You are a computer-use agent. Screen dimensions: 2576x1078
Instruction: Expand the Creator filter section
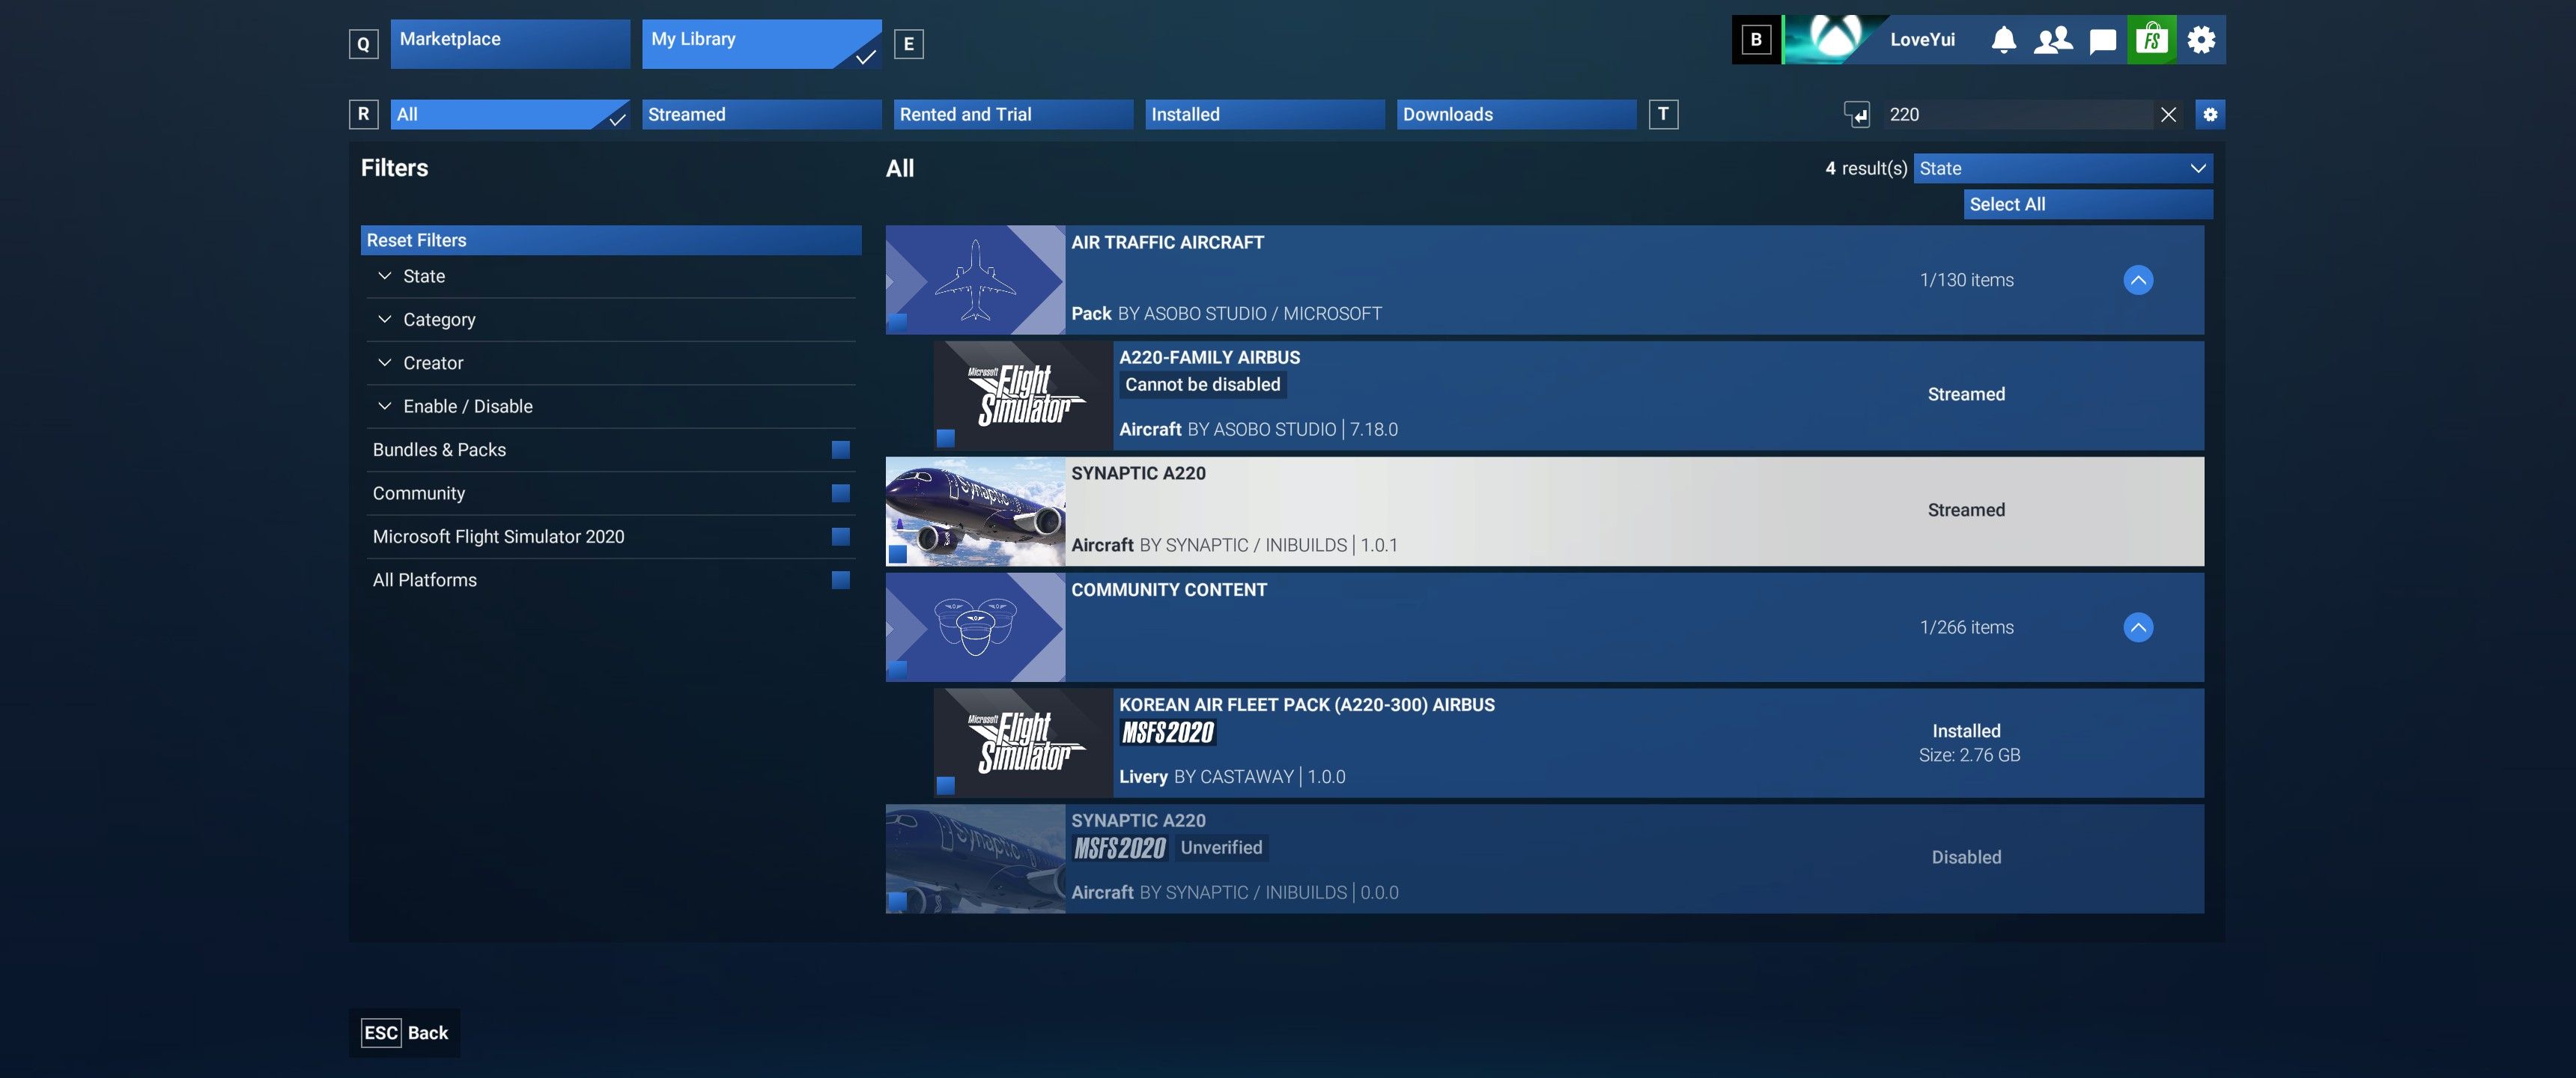click(611, 363)
